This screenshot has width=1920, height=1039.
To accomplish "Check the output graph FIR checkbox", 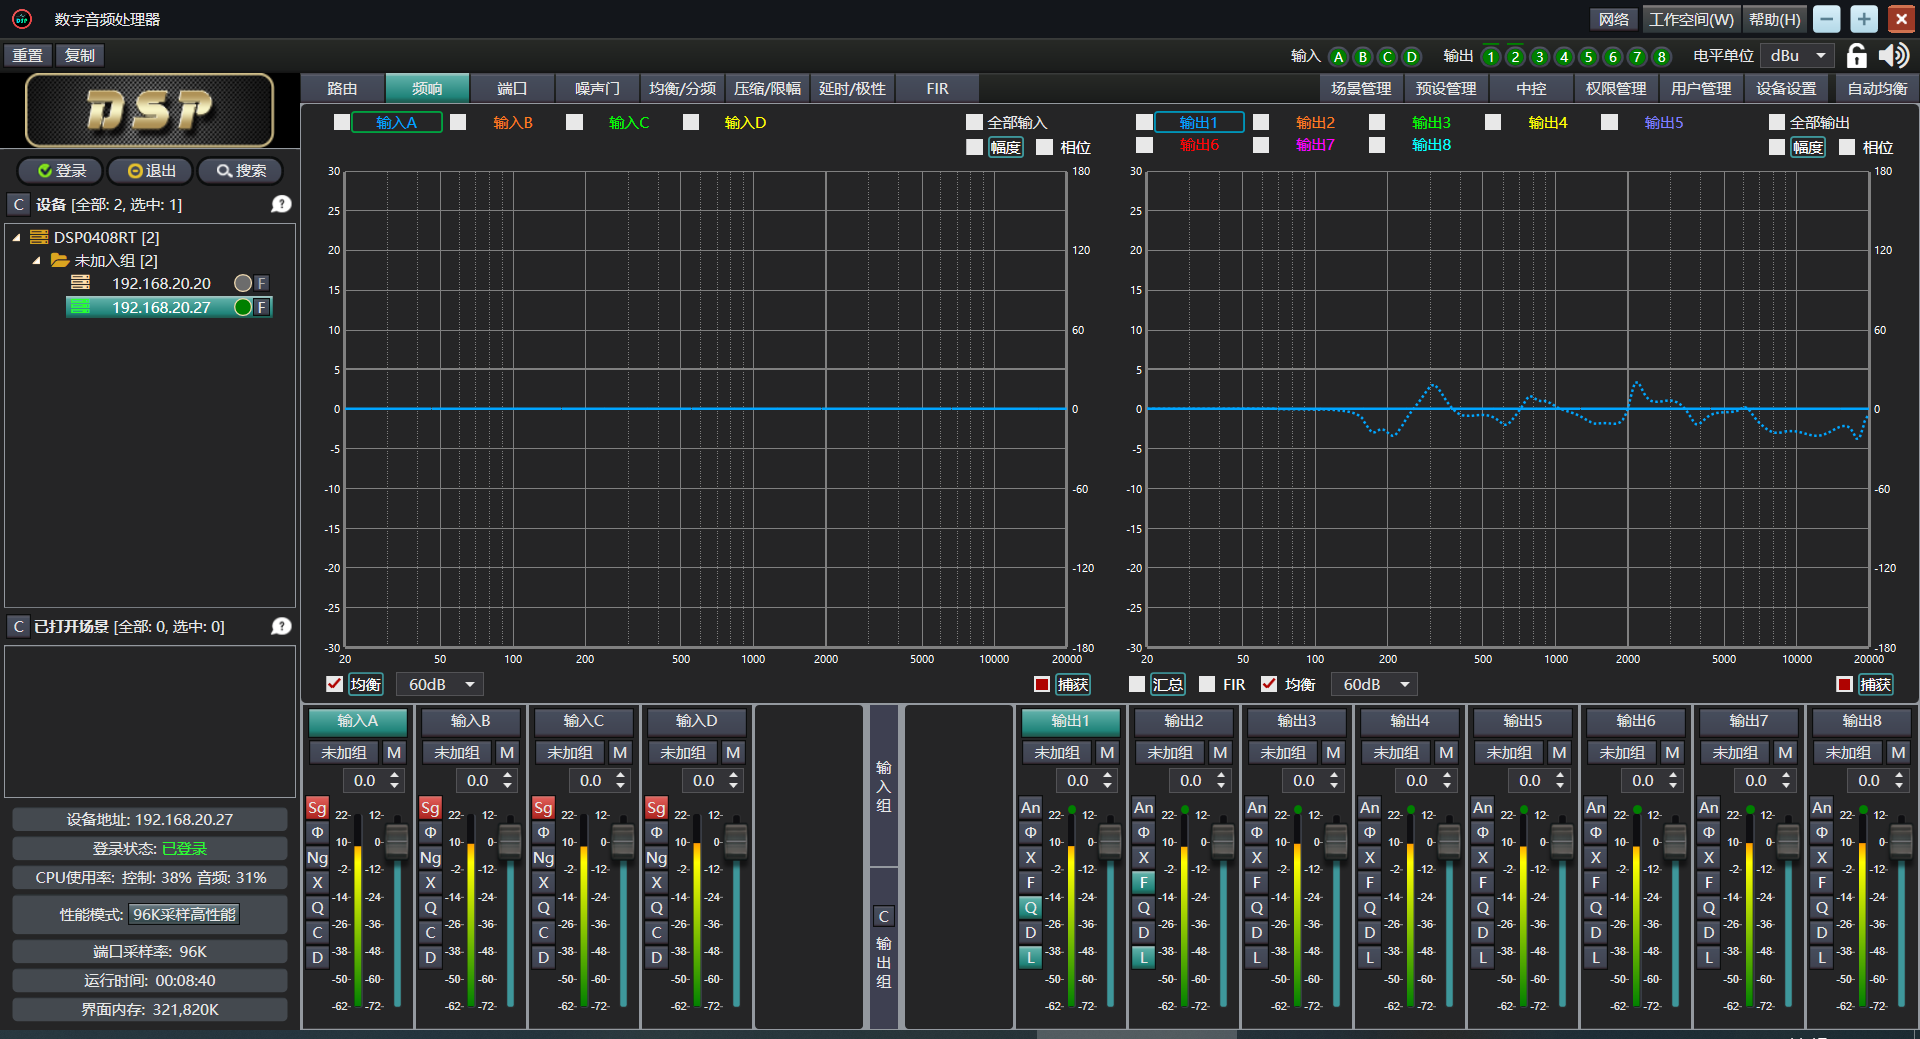I will (x=1207, y=684).
